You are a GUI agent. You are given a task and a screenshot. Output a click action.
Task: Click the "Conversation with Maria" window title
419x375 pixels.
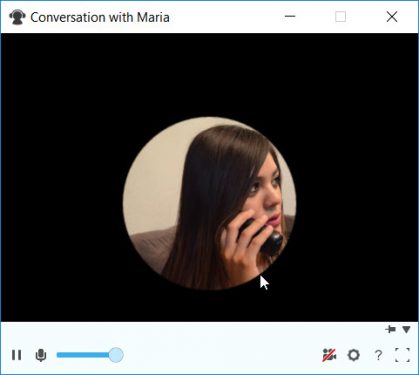click(x=100, y=17)
